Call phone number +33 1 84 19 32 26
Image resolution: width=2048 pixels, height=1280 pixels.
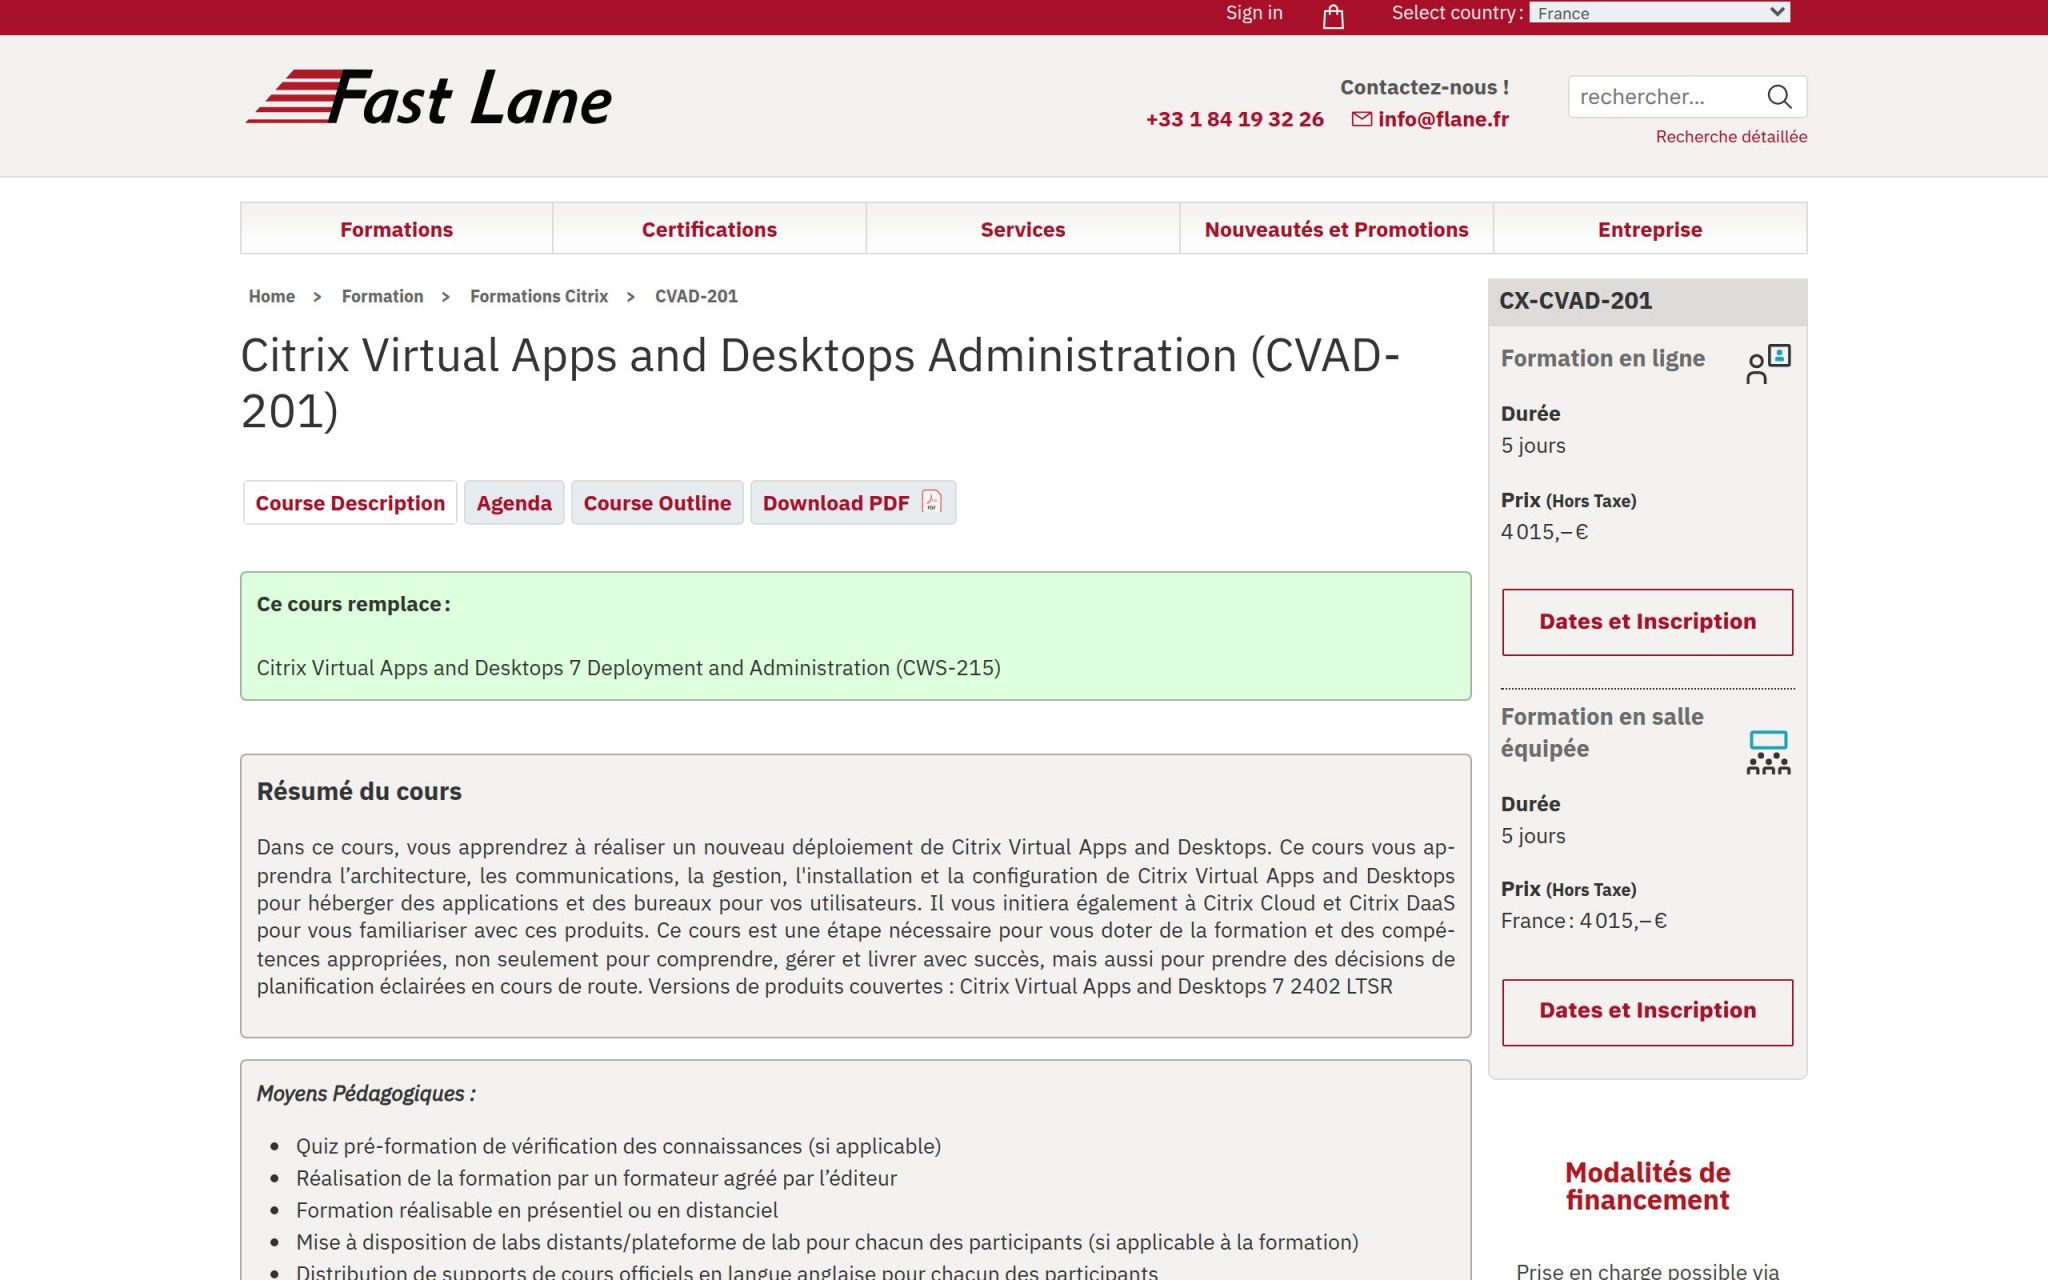pyautogui.click(x=1234, y=119)
